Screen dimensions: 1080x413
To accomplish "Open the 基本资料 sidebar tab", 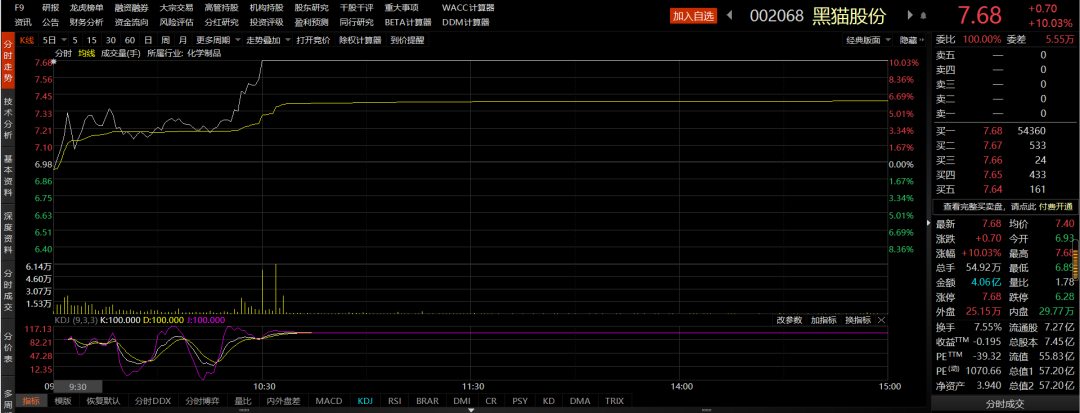I will point(8,175).
